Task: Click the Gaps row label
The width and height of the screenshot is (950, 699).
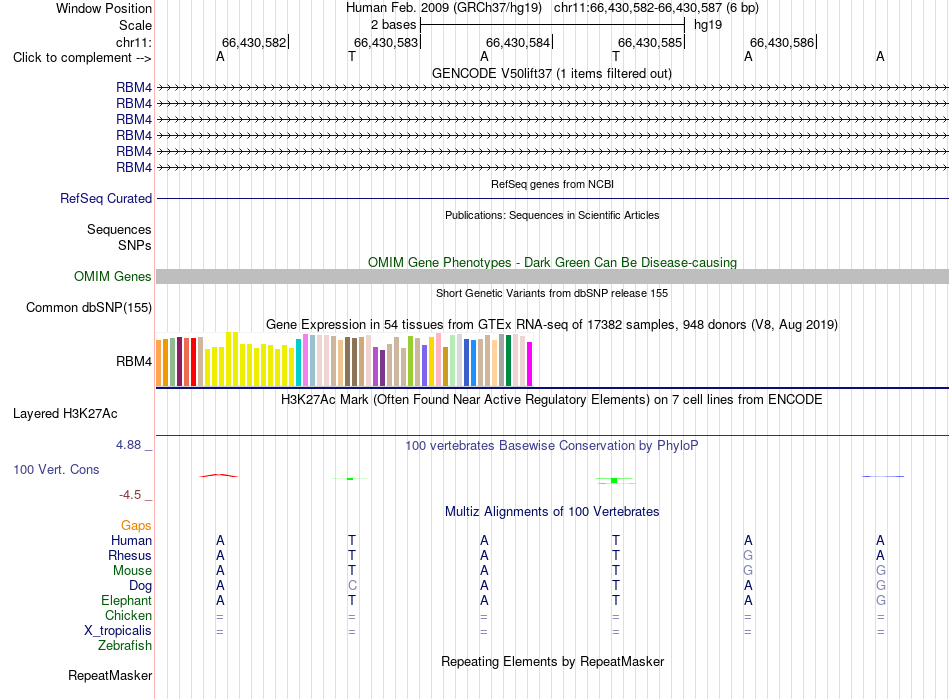Action: (x=136, y=525)
